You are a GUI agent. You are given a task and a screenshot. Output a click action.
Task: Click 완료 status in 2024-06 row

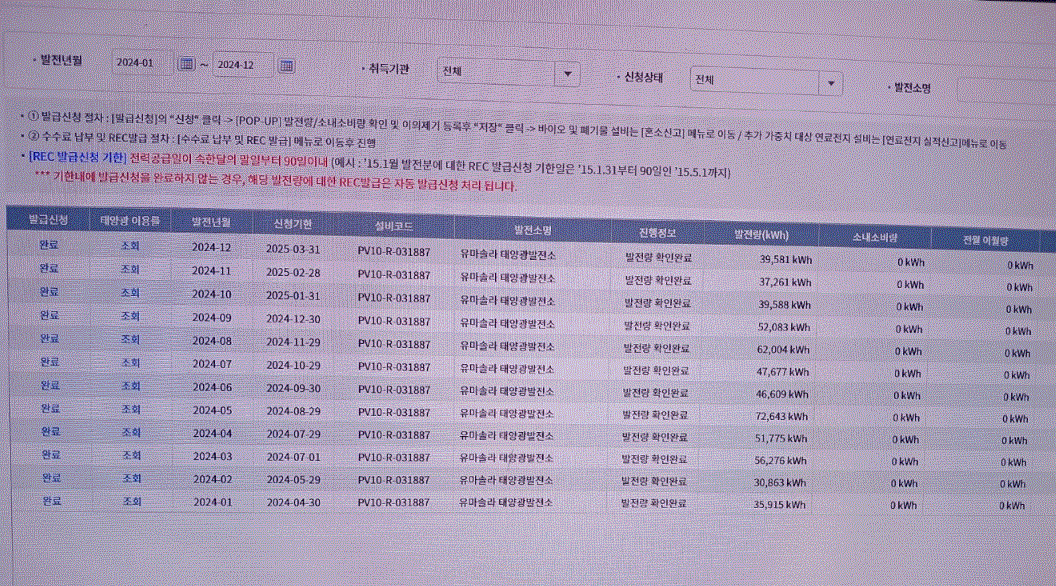(50, 385)
